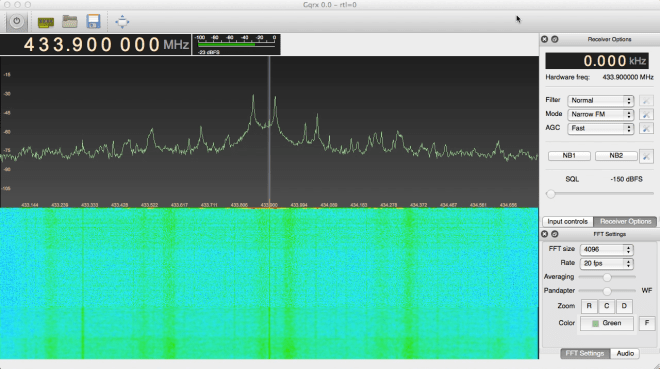Viewport: 660px width, 369px height.
Task: Click the Averaging slider handle
Action: click(x=607, y=277)
